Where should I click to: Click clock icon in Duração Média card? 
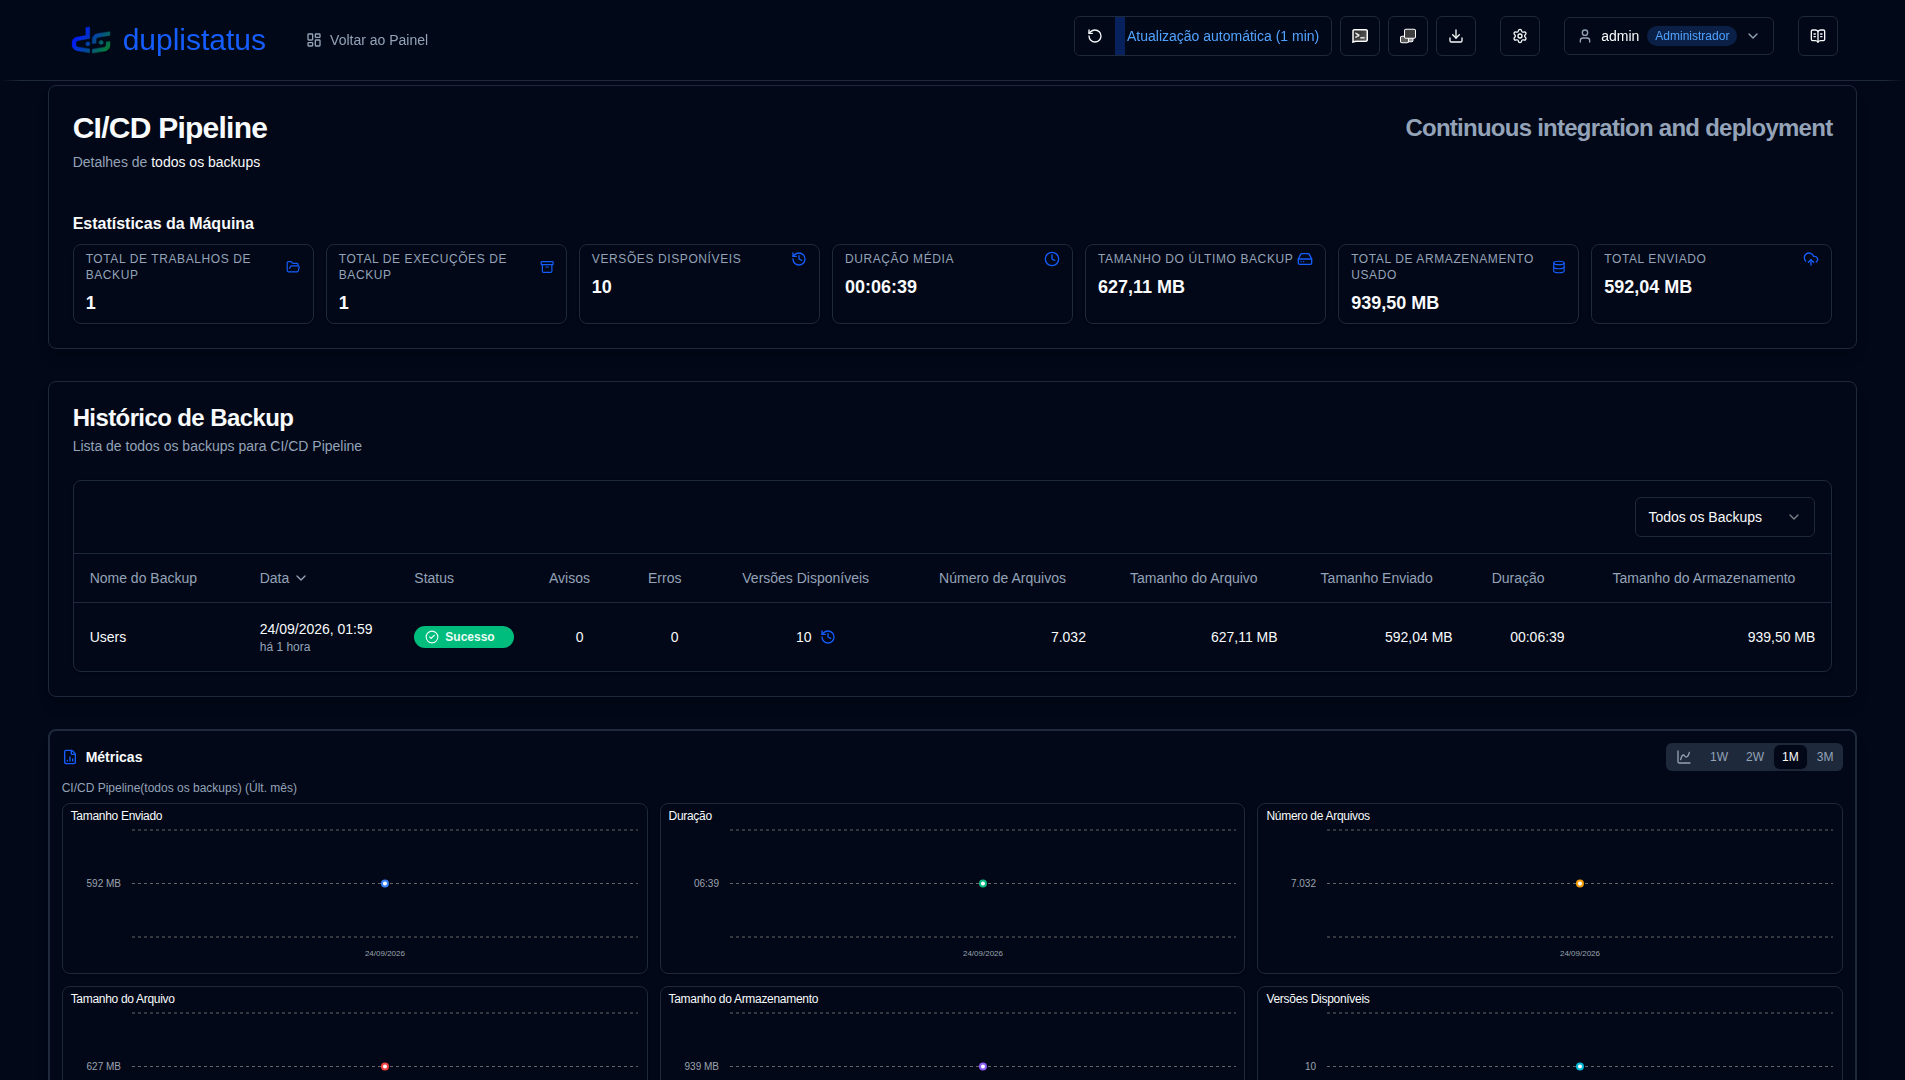pyautogui.click(x=1052, y=259)
